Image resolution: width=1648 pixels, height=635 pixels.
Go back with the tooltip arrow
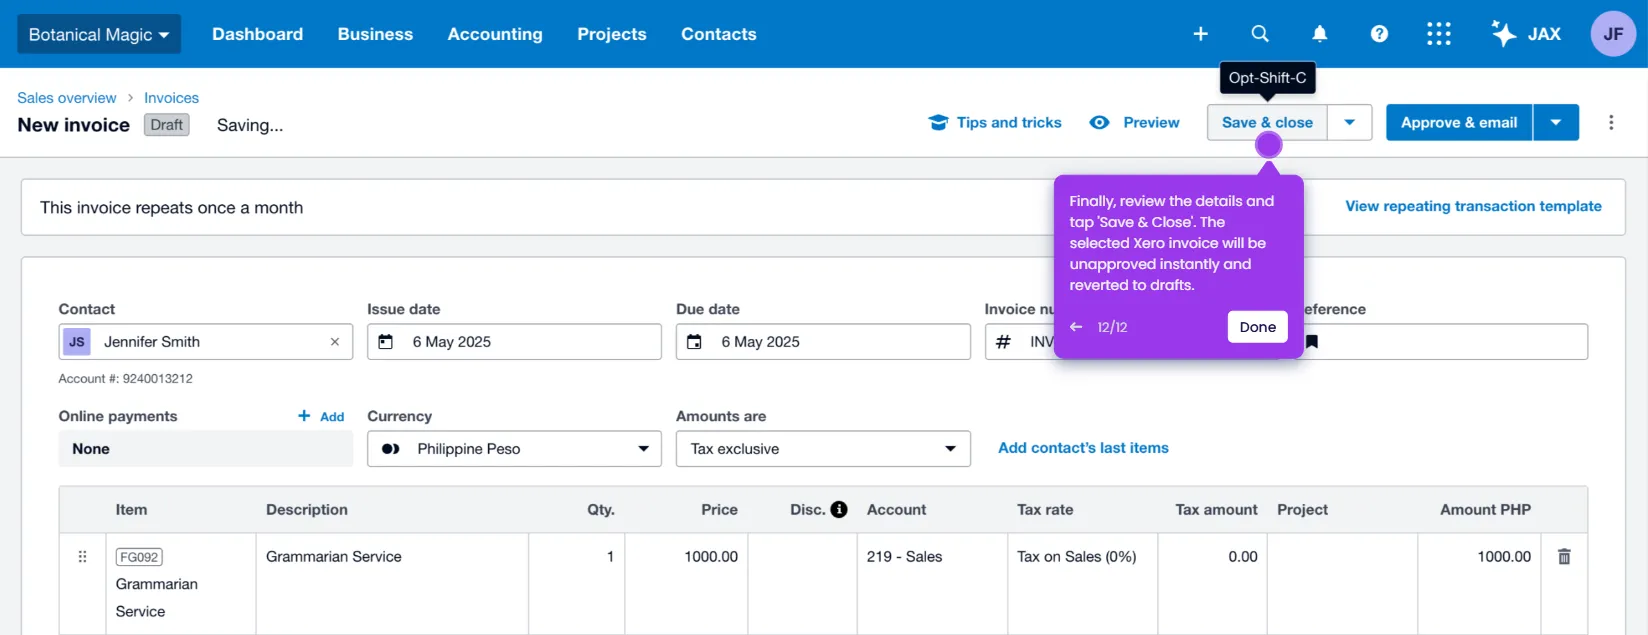(x=1076, y=327)
